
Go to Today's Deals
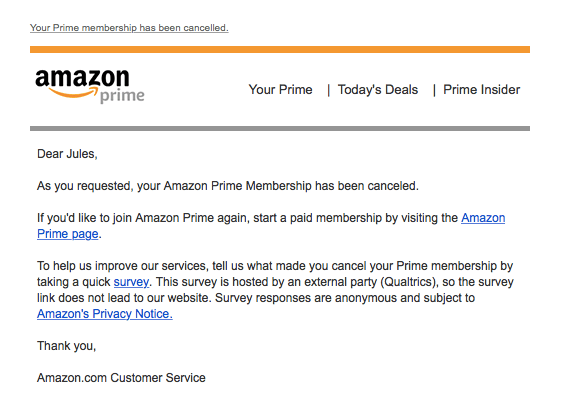378,89
